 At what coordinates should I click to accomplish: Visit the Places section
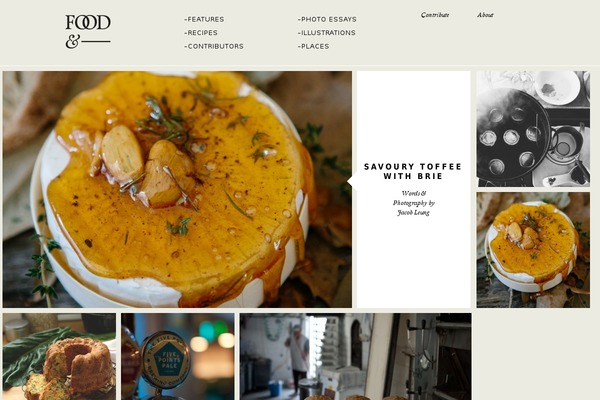[x=313, y=46]
